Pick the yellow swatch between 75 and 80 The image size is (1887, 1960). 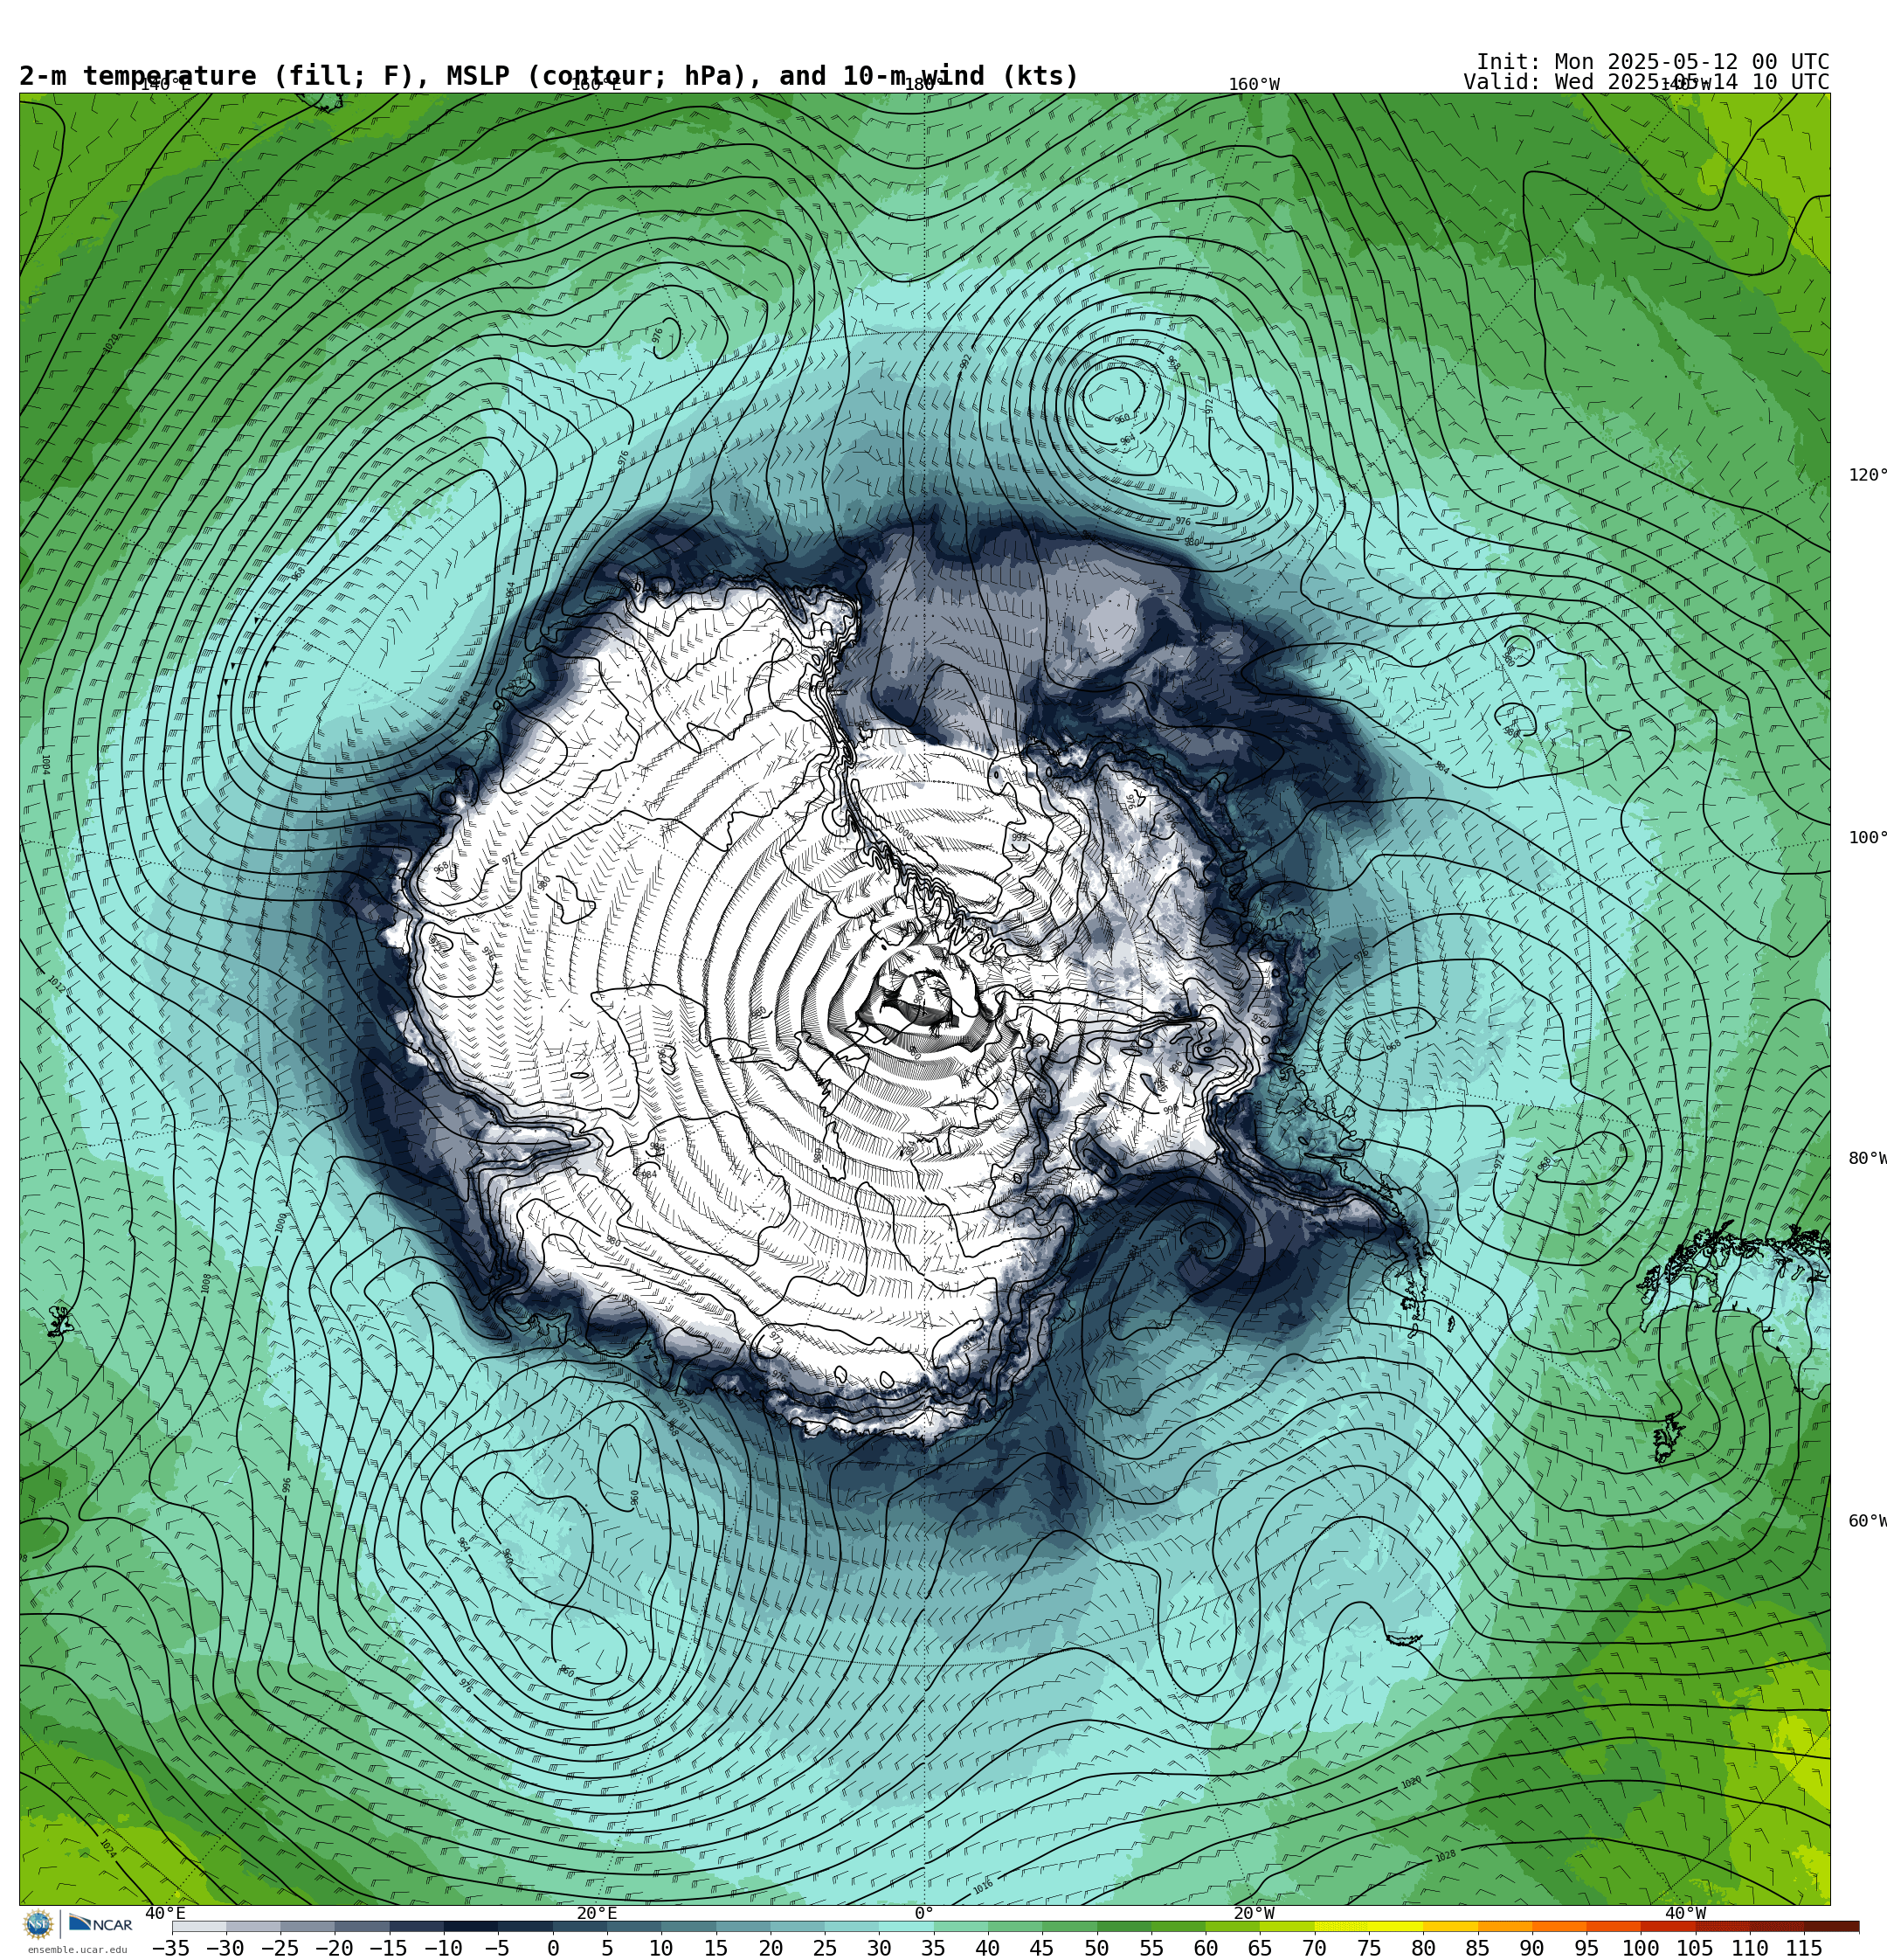click(1396, 1926)
